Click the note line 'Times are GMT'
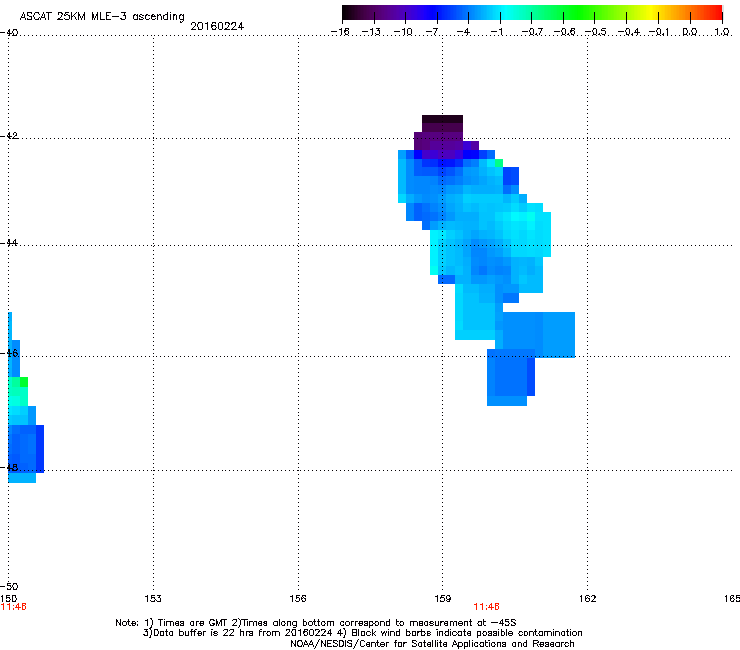 (x=193, y=623)
